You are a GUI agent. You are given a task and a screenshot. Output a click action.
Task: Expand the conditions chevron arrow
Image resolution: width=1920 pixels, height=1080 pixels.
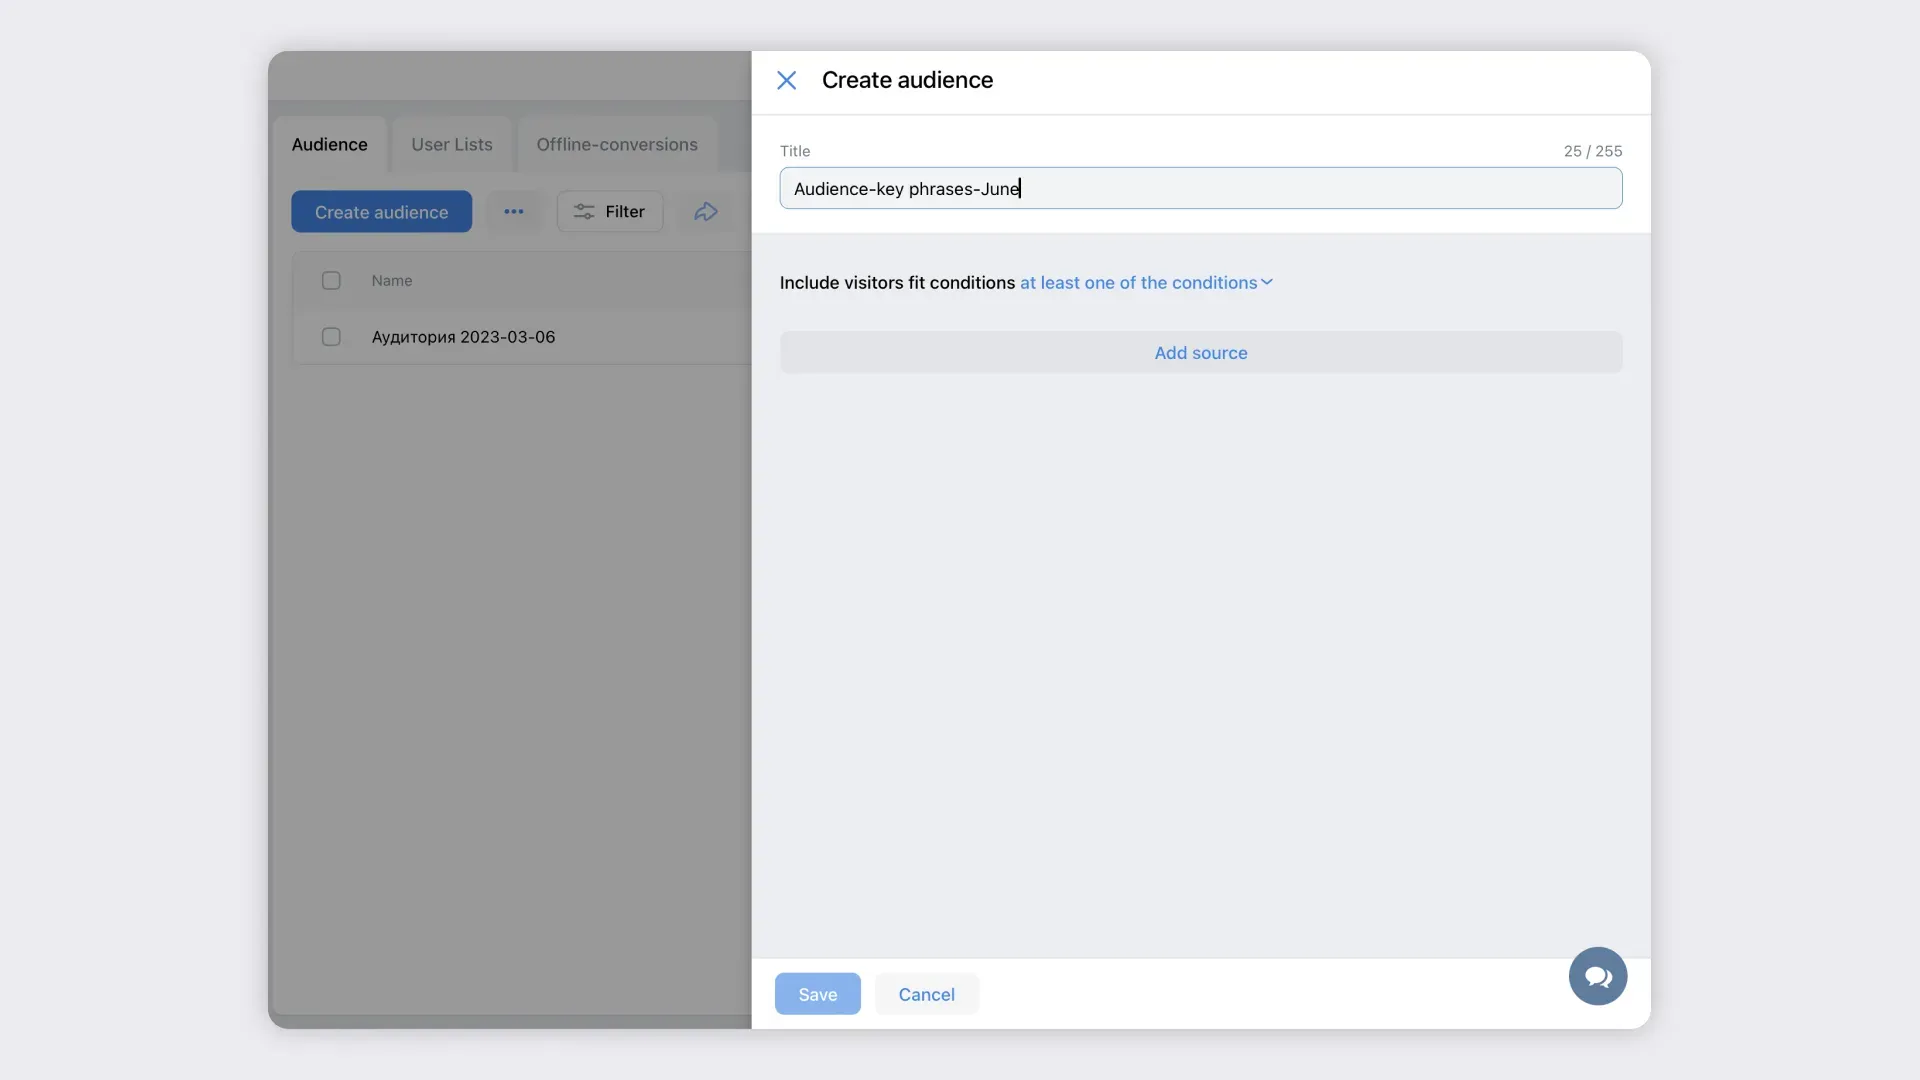coord(1267,283)
